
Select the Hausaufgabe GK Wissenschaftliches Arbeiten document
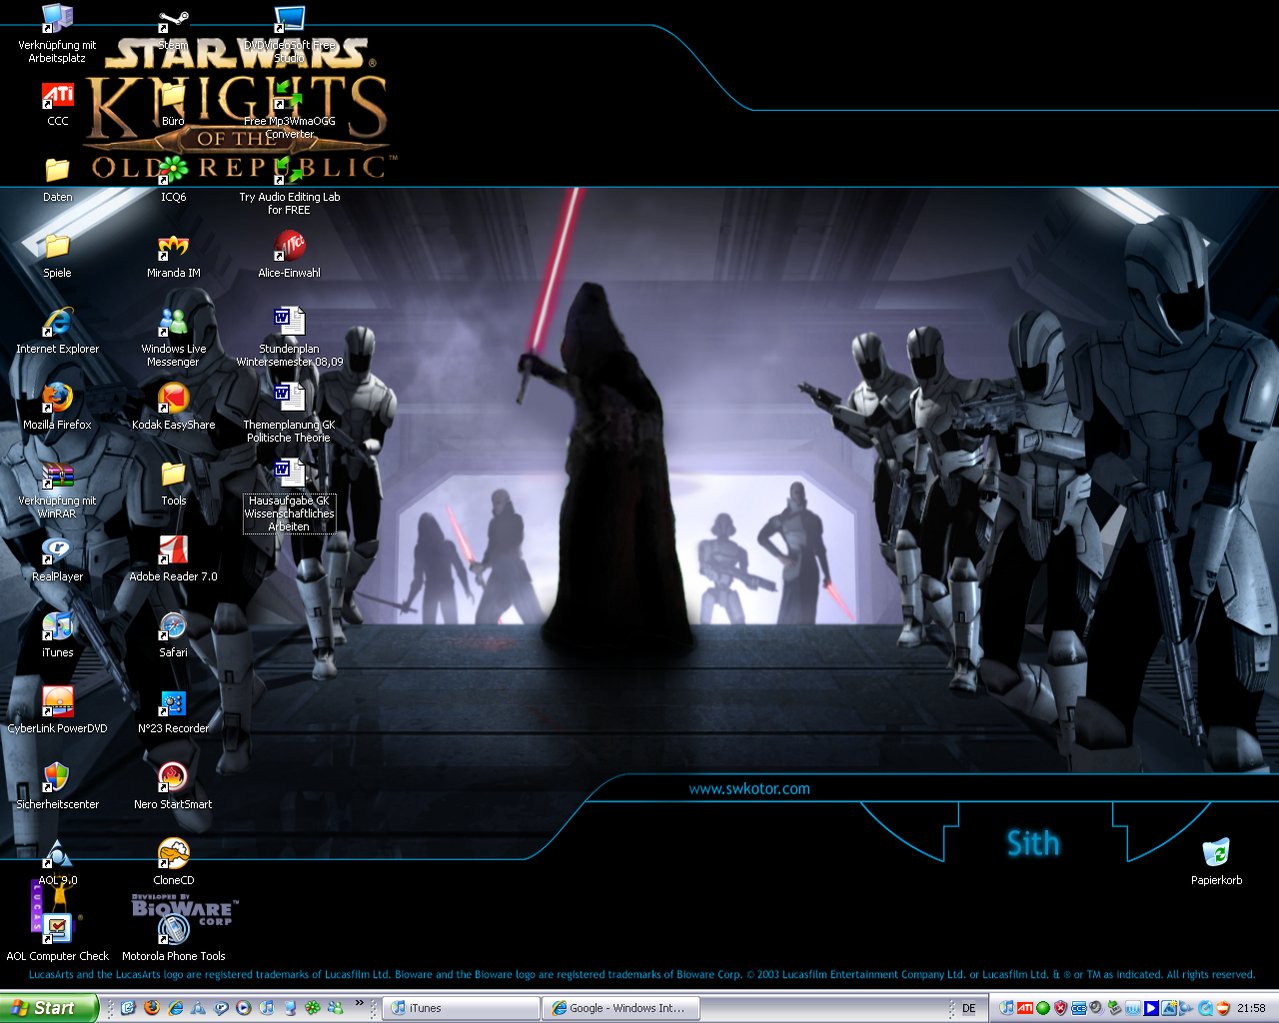point(289,475)
